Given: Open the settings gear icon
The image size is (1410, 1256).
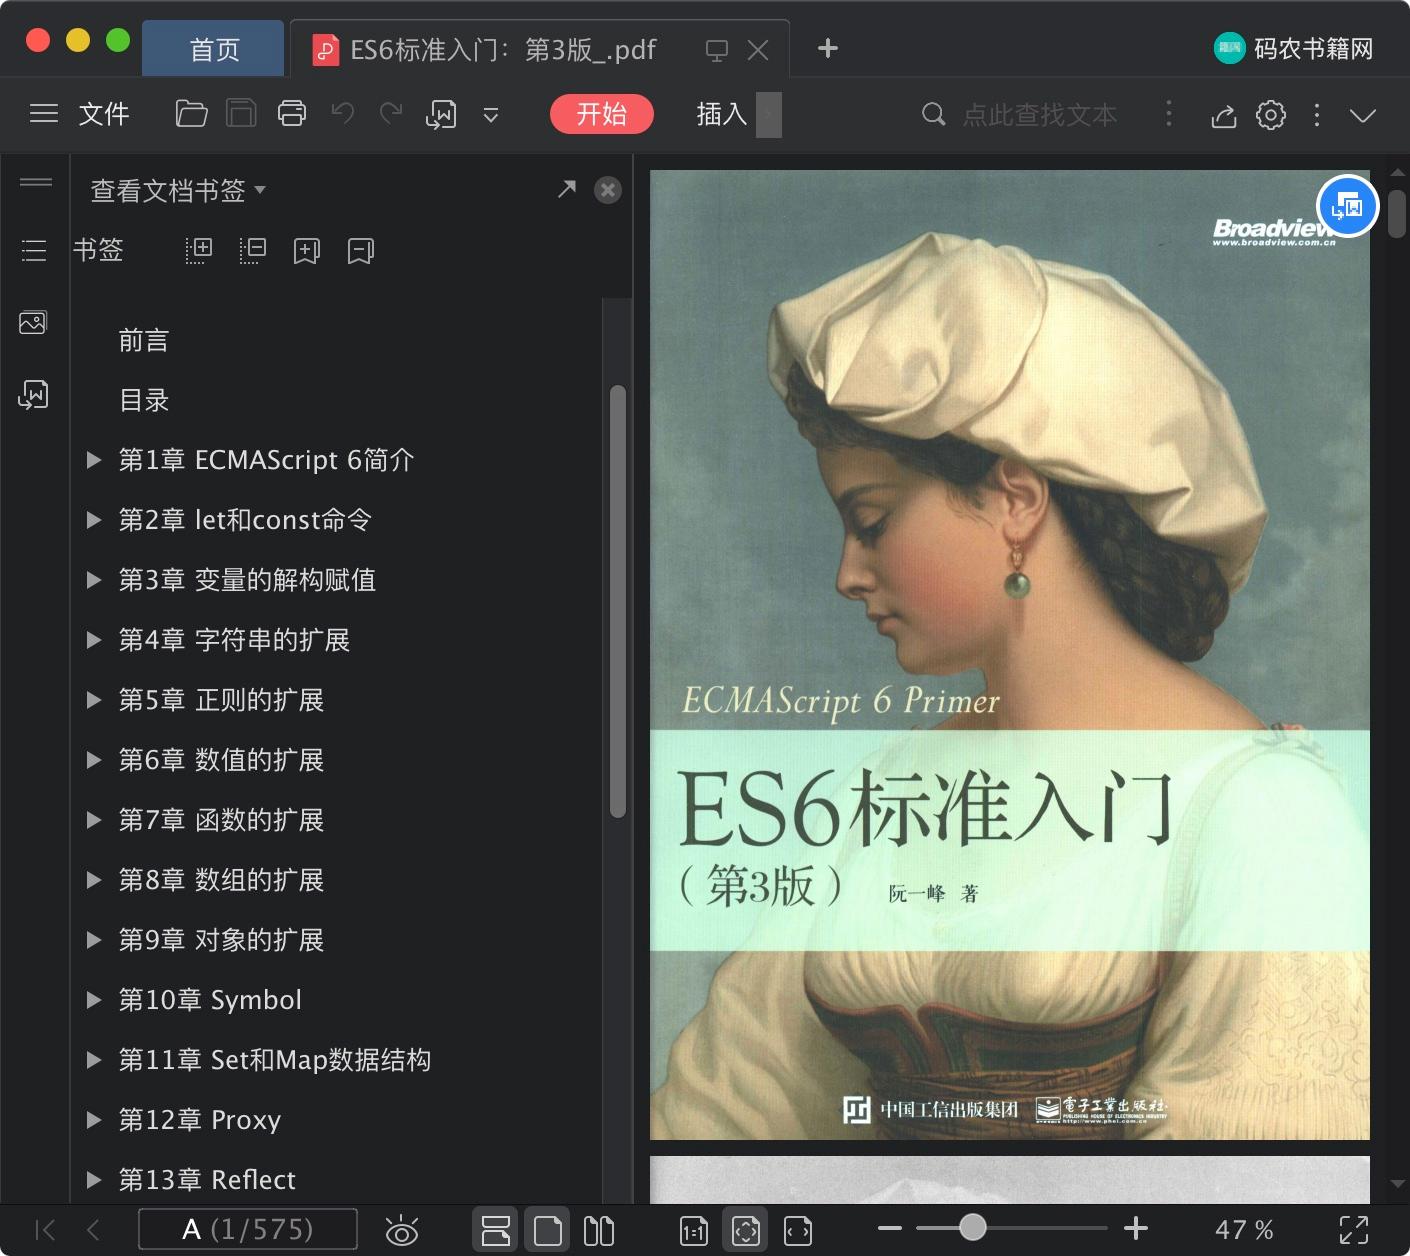Looking at the screenshot, I should tap(1271, 115).
